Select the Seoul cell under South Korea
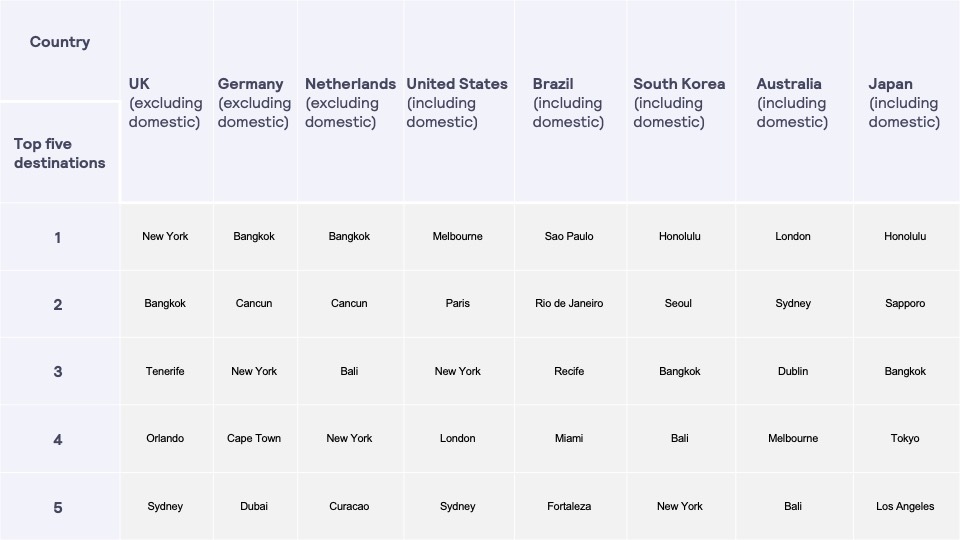This screenshot has width=960, height=540. pyautogui.click(x=678, y=304)
